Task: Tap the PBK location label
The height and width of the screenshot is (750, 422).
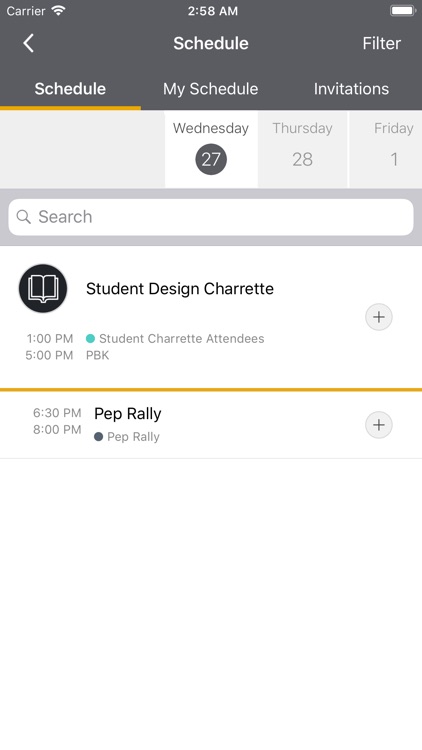Action: [x=98, y=355]
